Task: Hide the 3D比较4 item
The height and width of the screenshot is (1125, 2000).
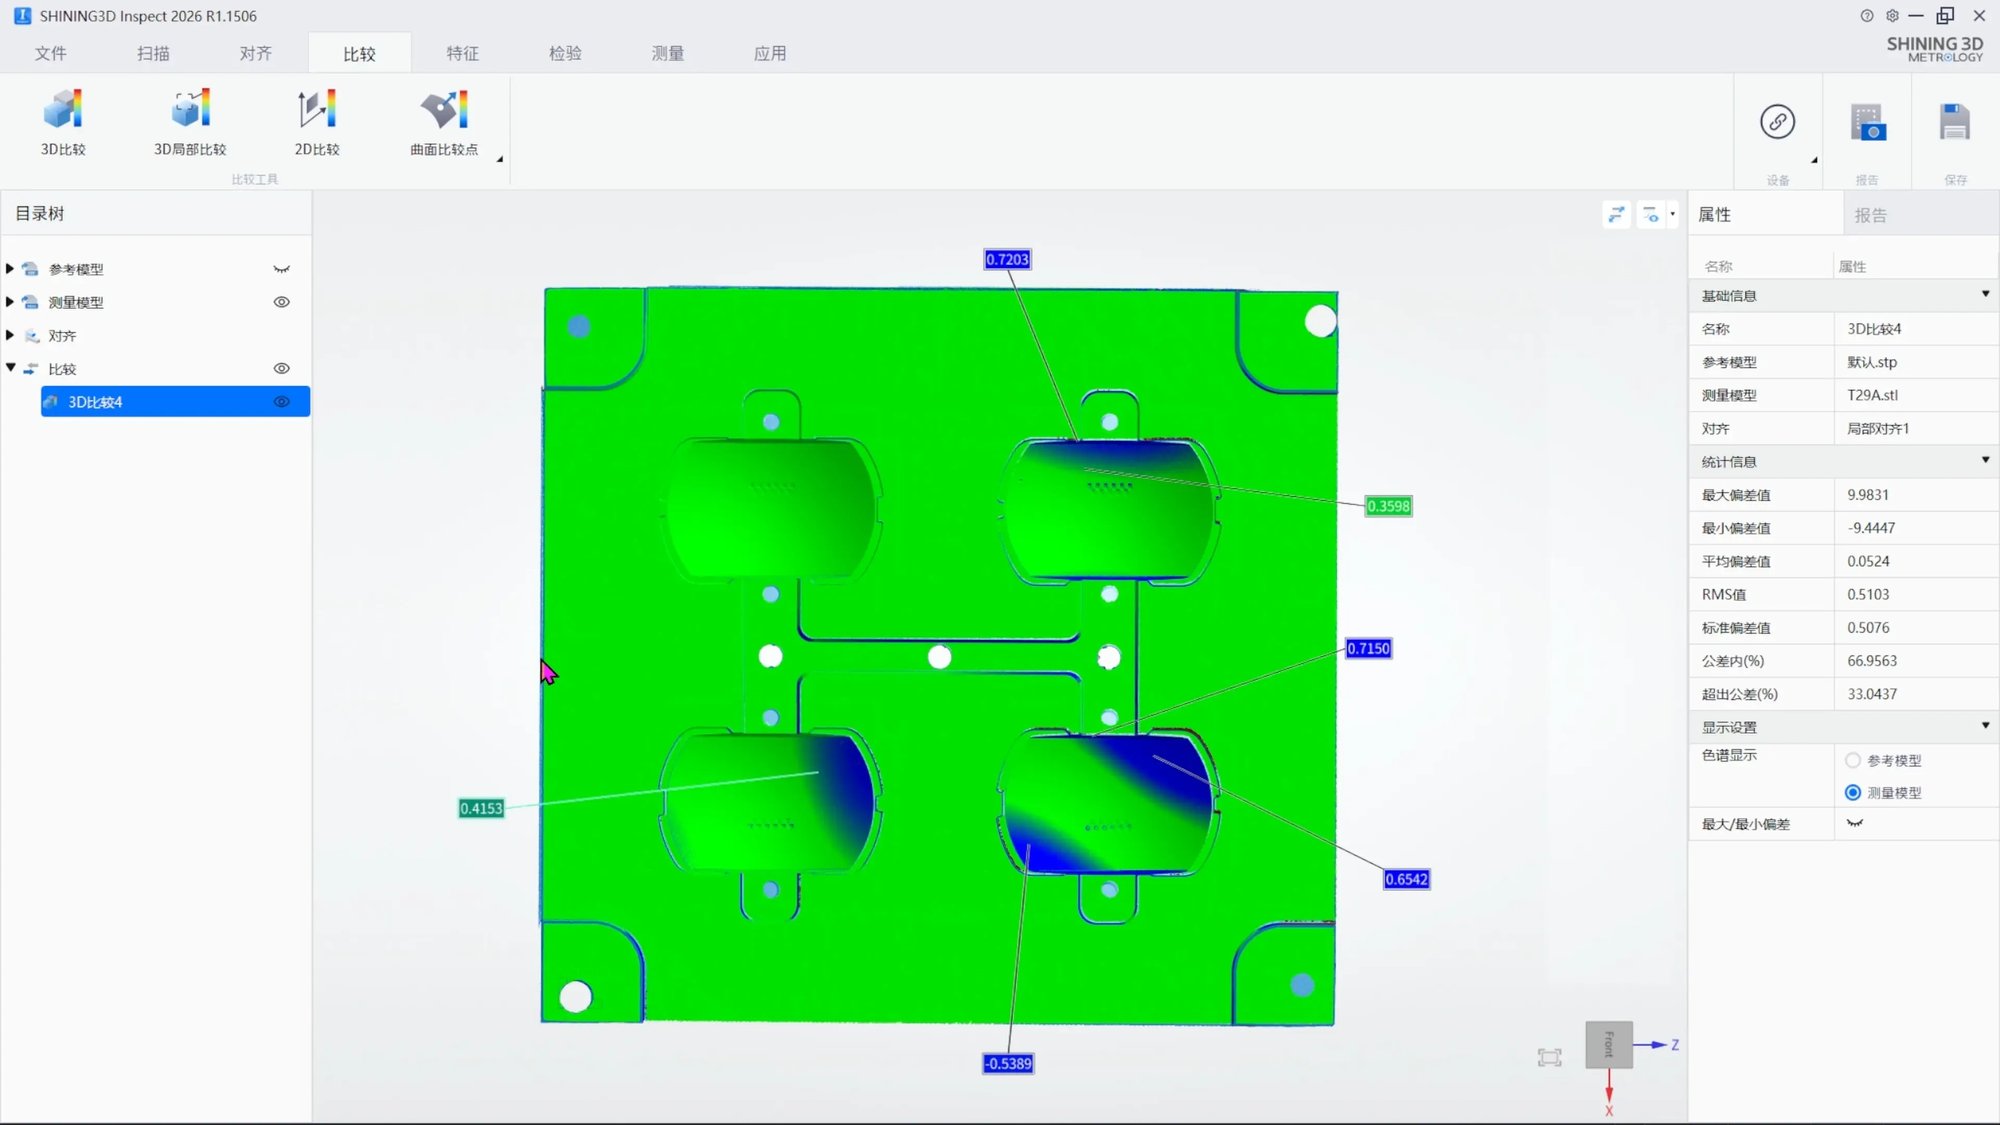Action: click(282, 402)
